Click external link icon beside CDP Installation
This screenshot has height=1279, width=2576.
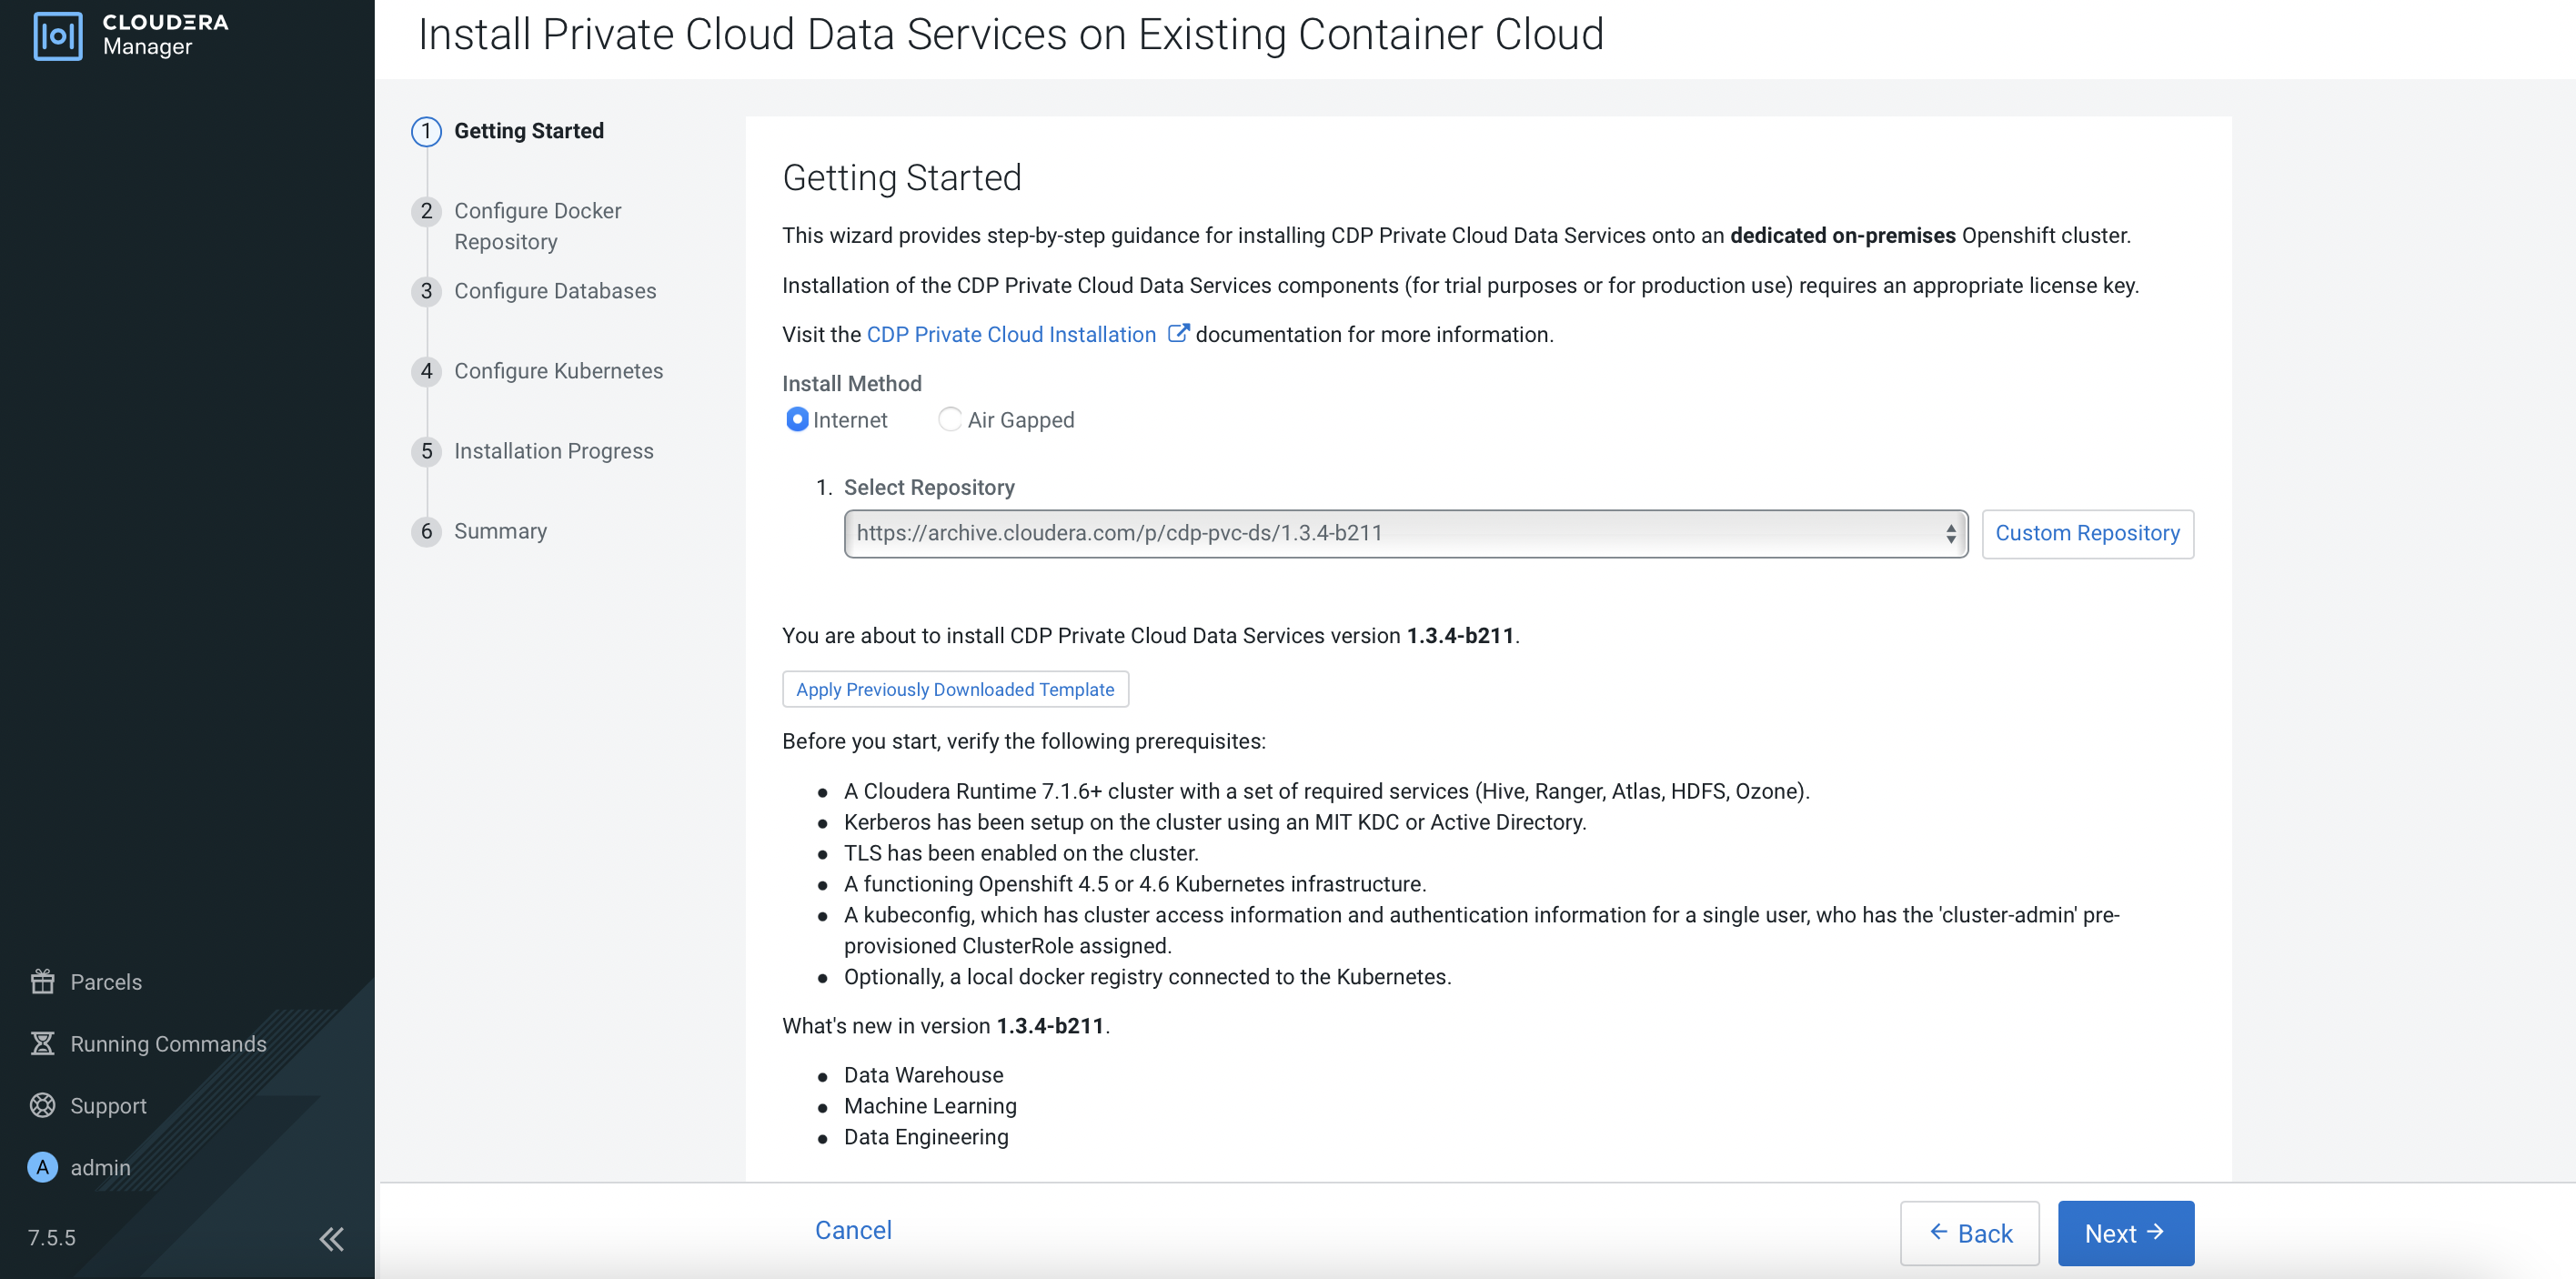coord(1178,334)
